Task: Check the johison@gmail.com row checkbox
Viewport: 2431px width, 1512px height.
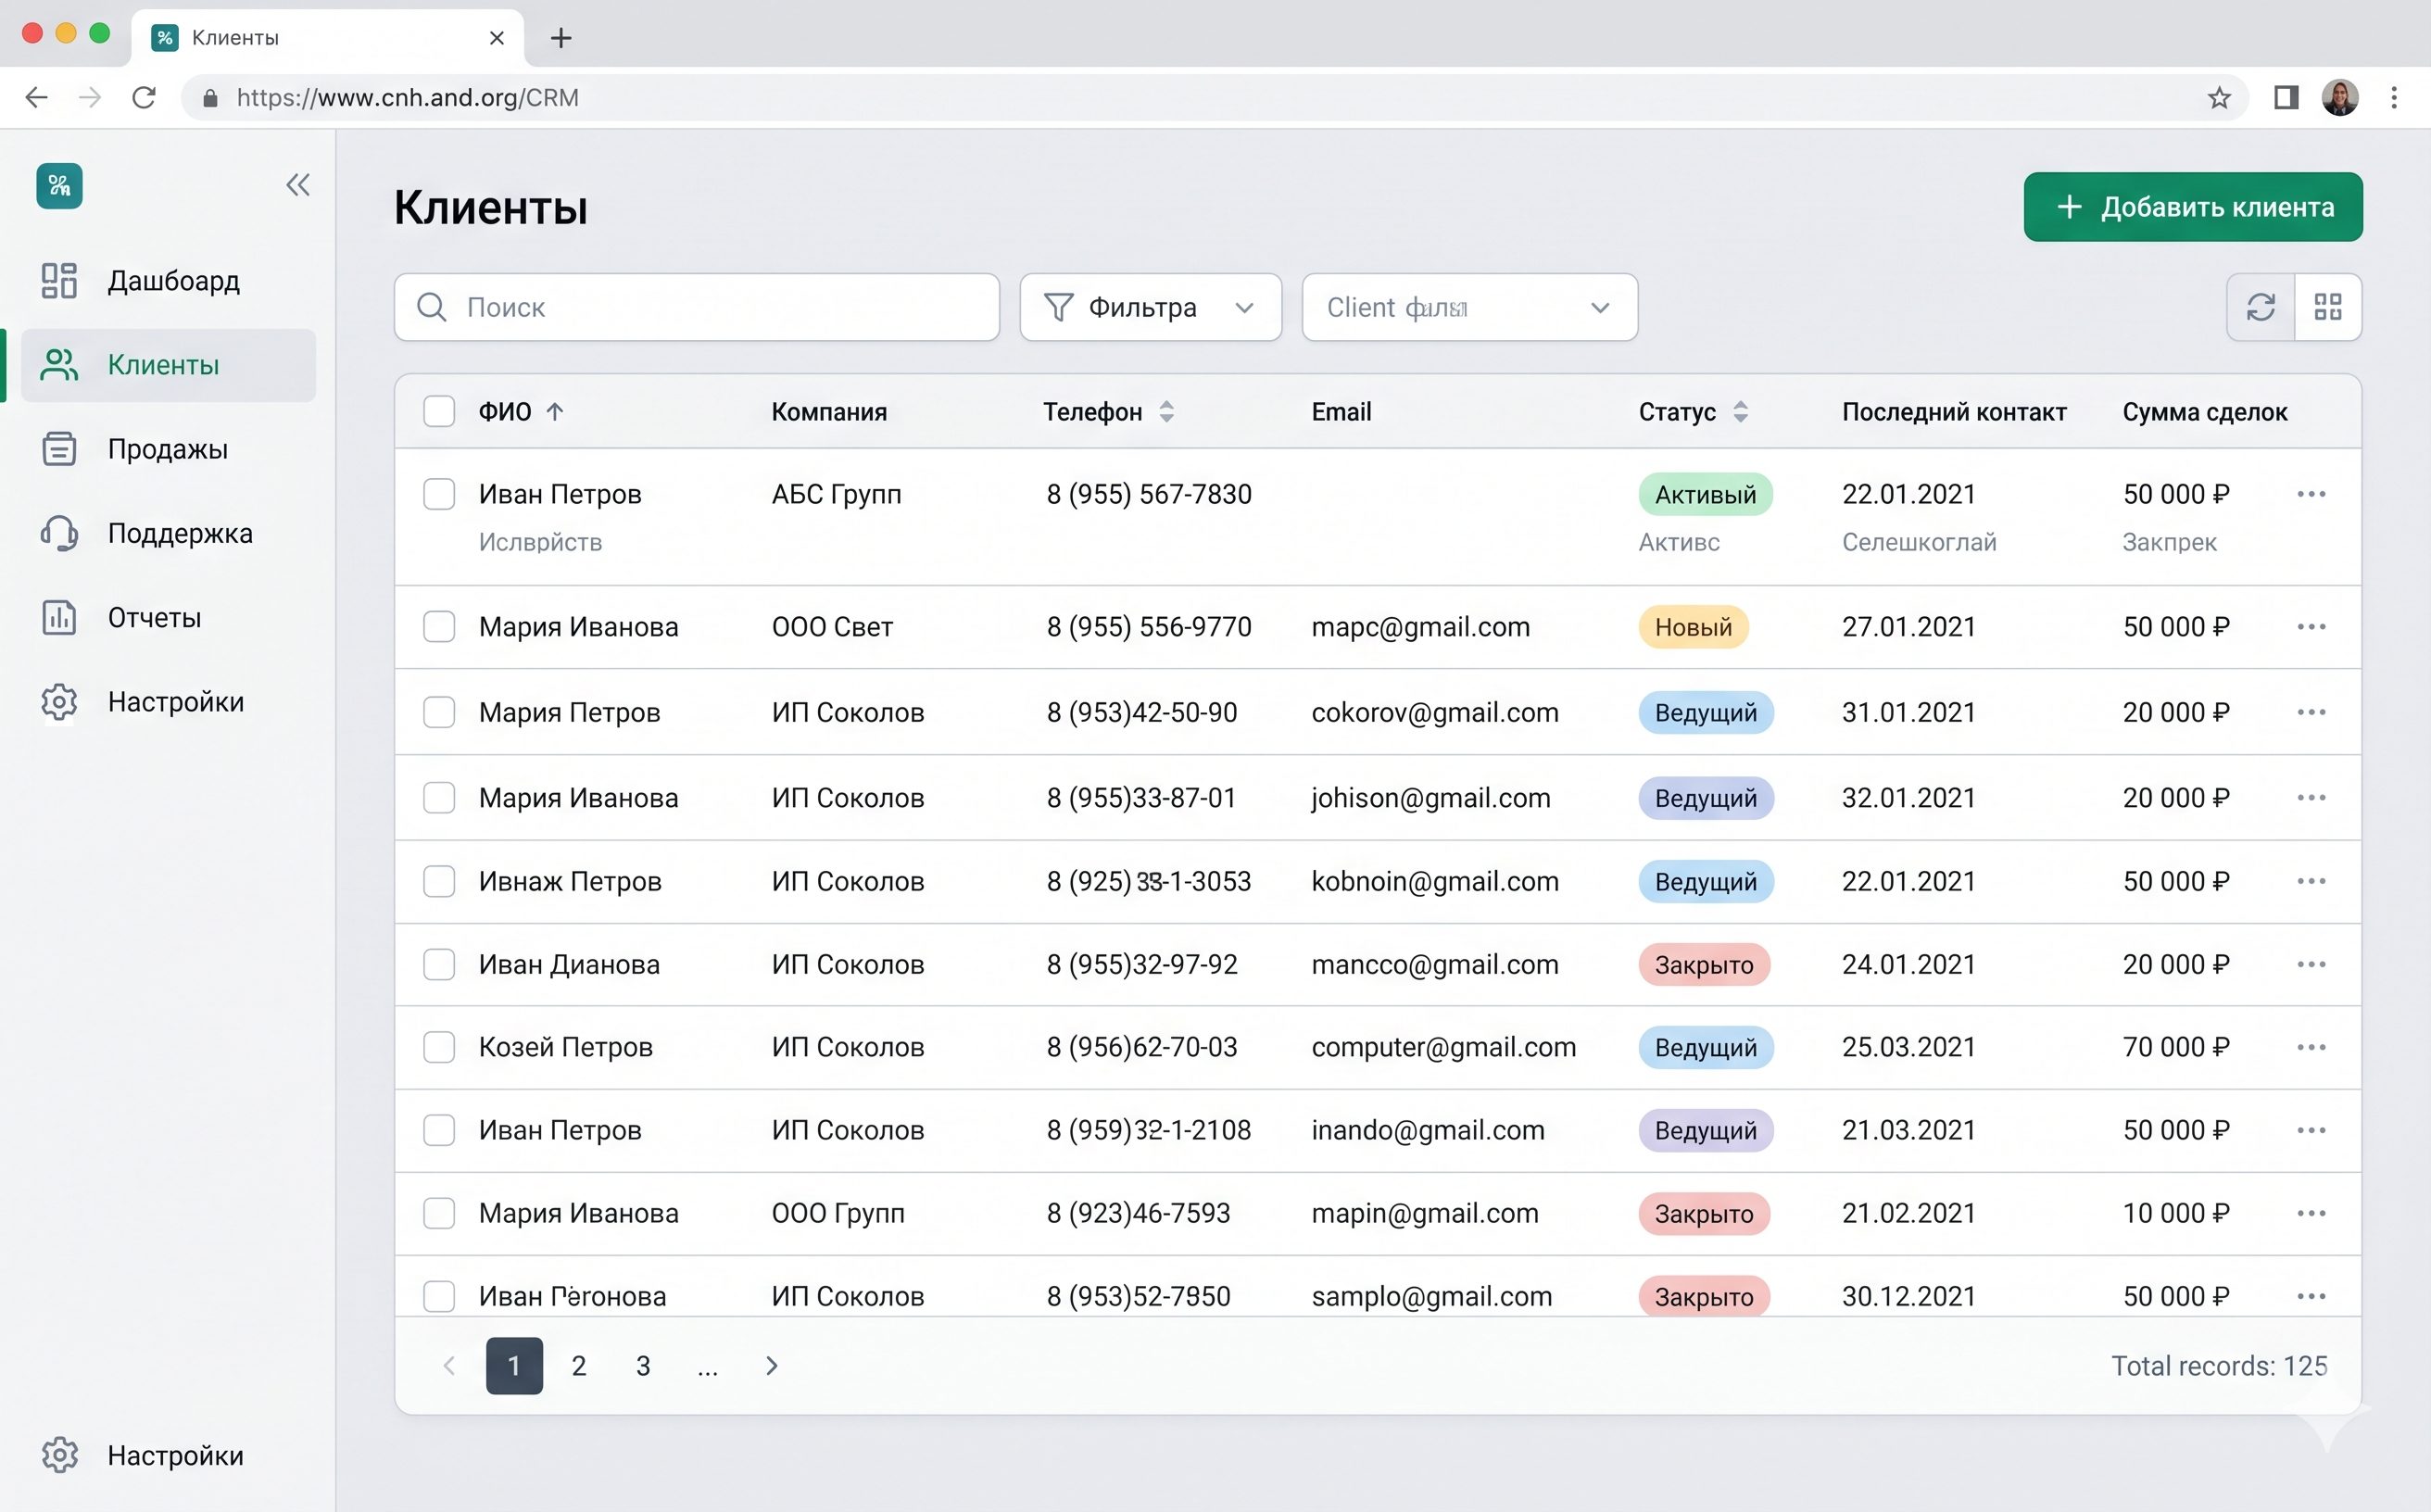Action: coord(439,798)
